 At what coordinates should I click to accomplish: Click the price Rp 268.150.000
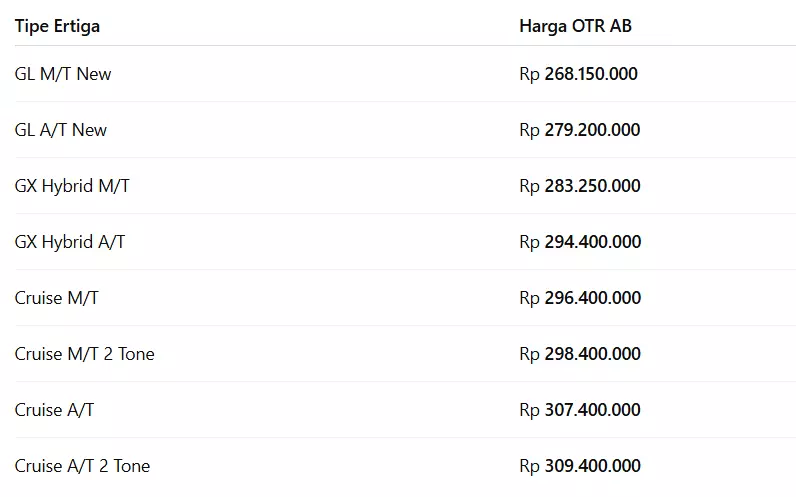[x=578, y=74]
